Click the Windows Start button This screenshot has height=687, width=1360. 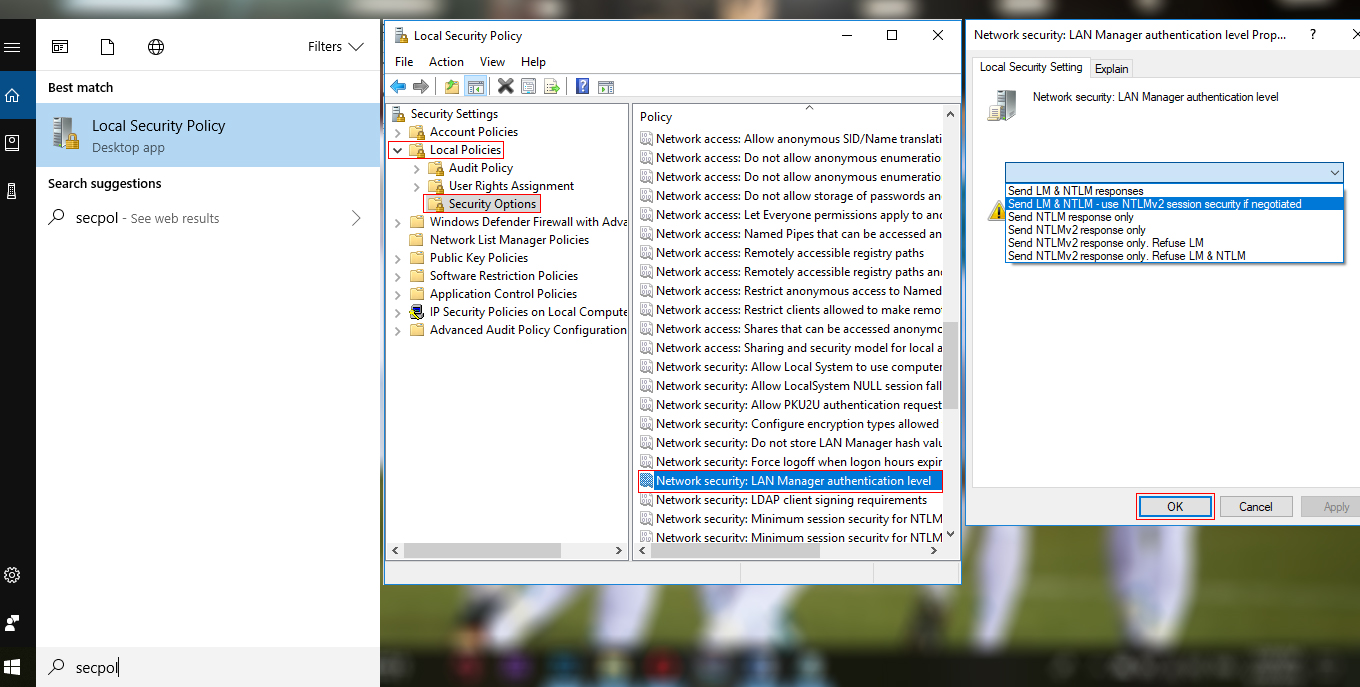point(12,666)
